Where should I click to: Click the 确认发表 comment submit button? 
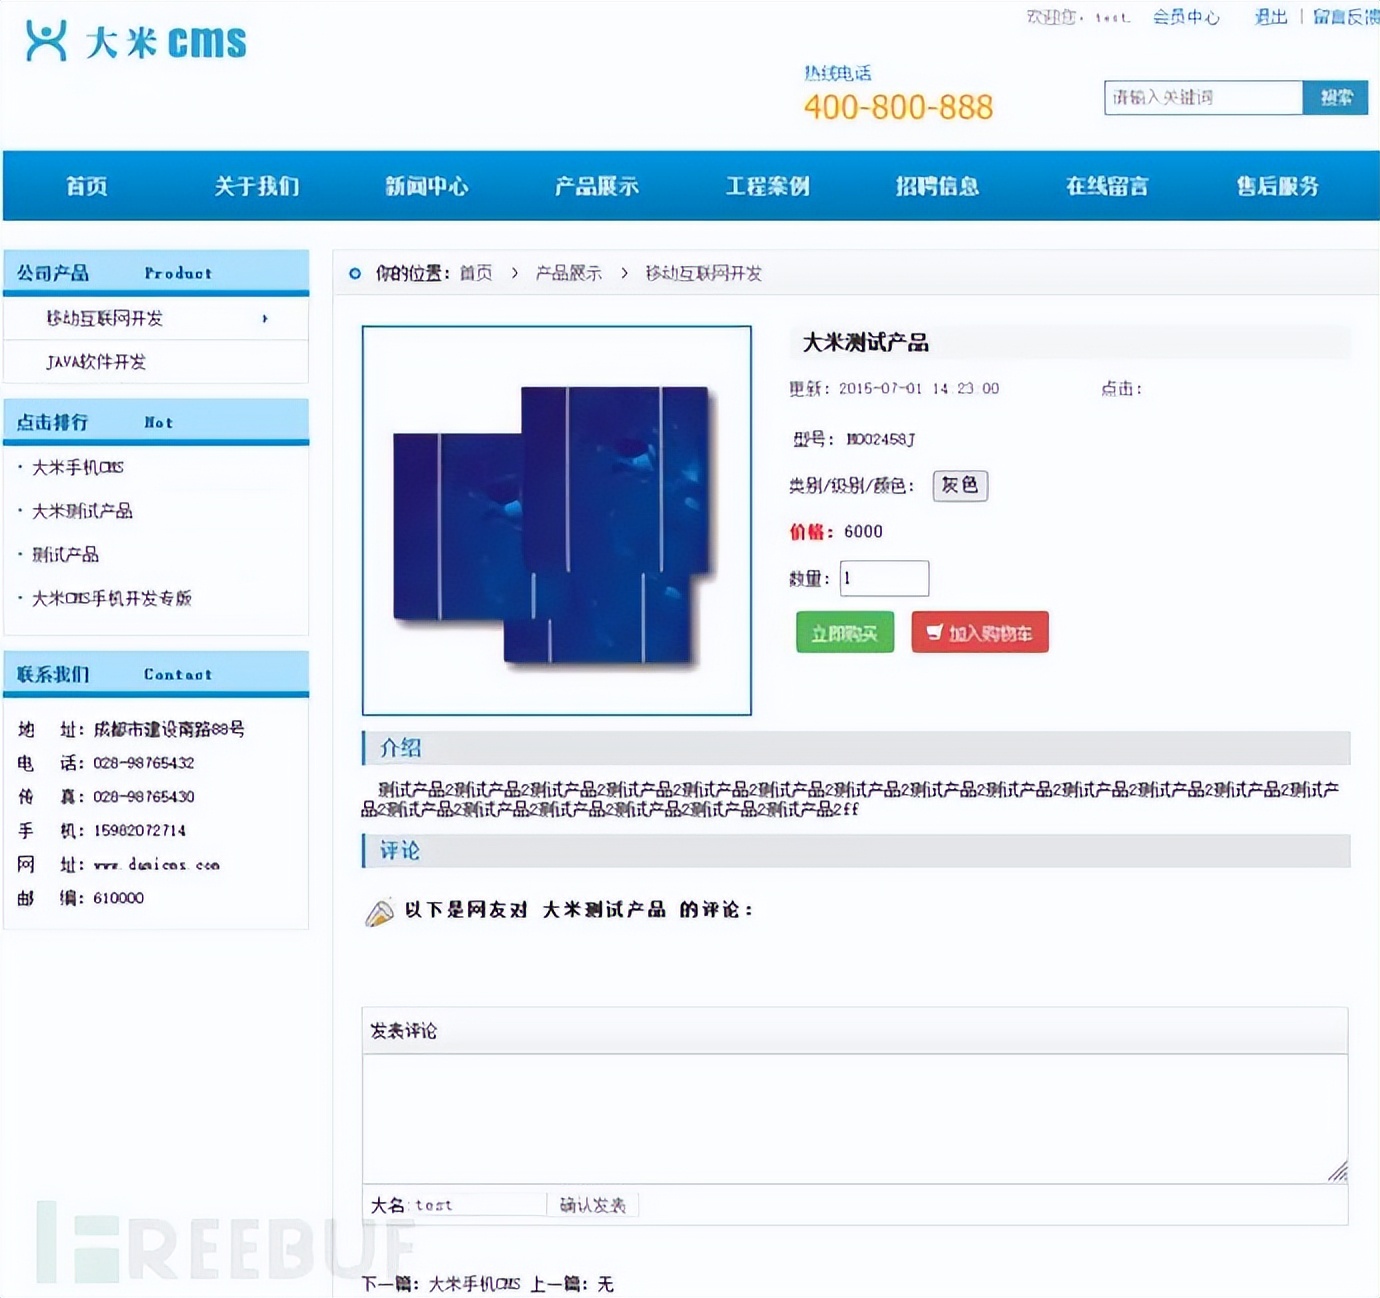tap(592, 1204)
